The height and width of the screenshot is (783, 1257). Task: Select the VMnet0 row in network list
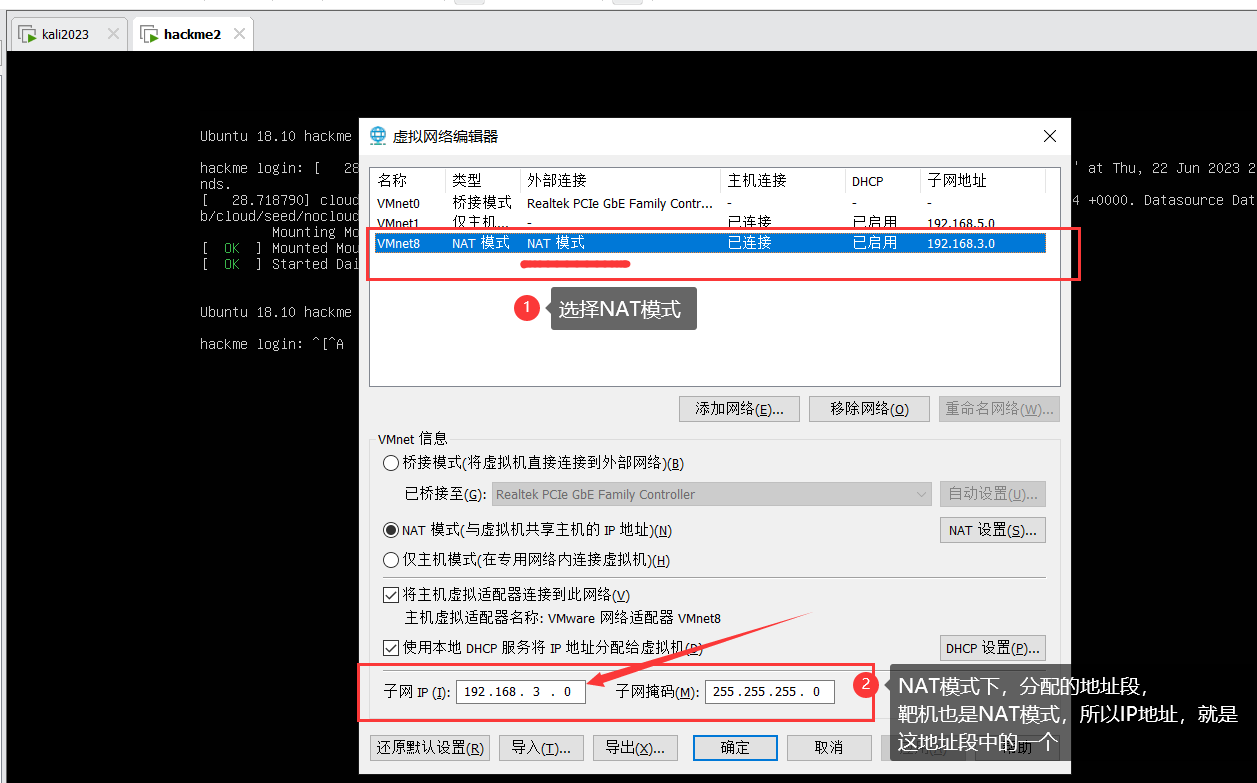(x=710, y=203)
